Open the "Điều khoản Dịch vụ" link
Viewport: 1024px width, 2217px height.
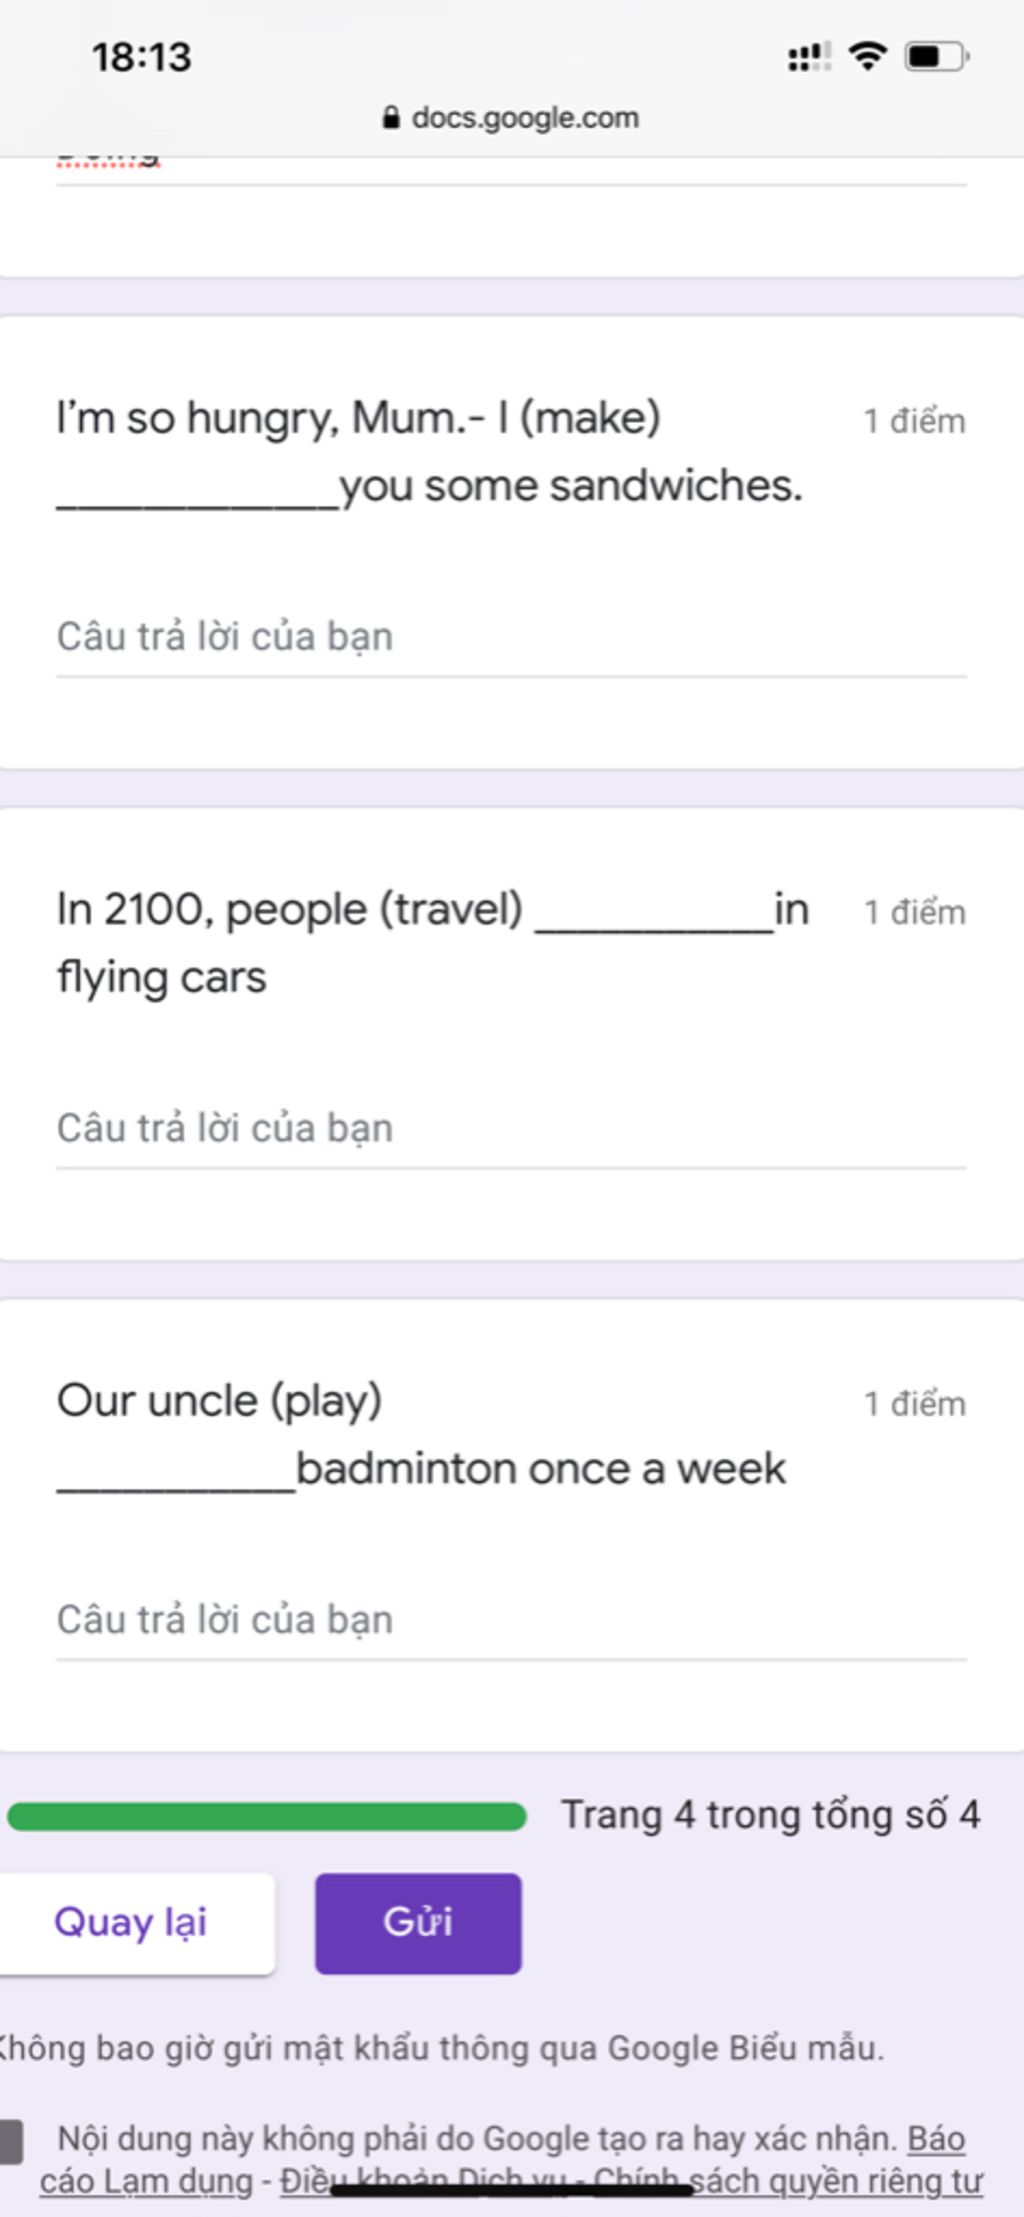pyautogui.click(x=422, y=2182)
